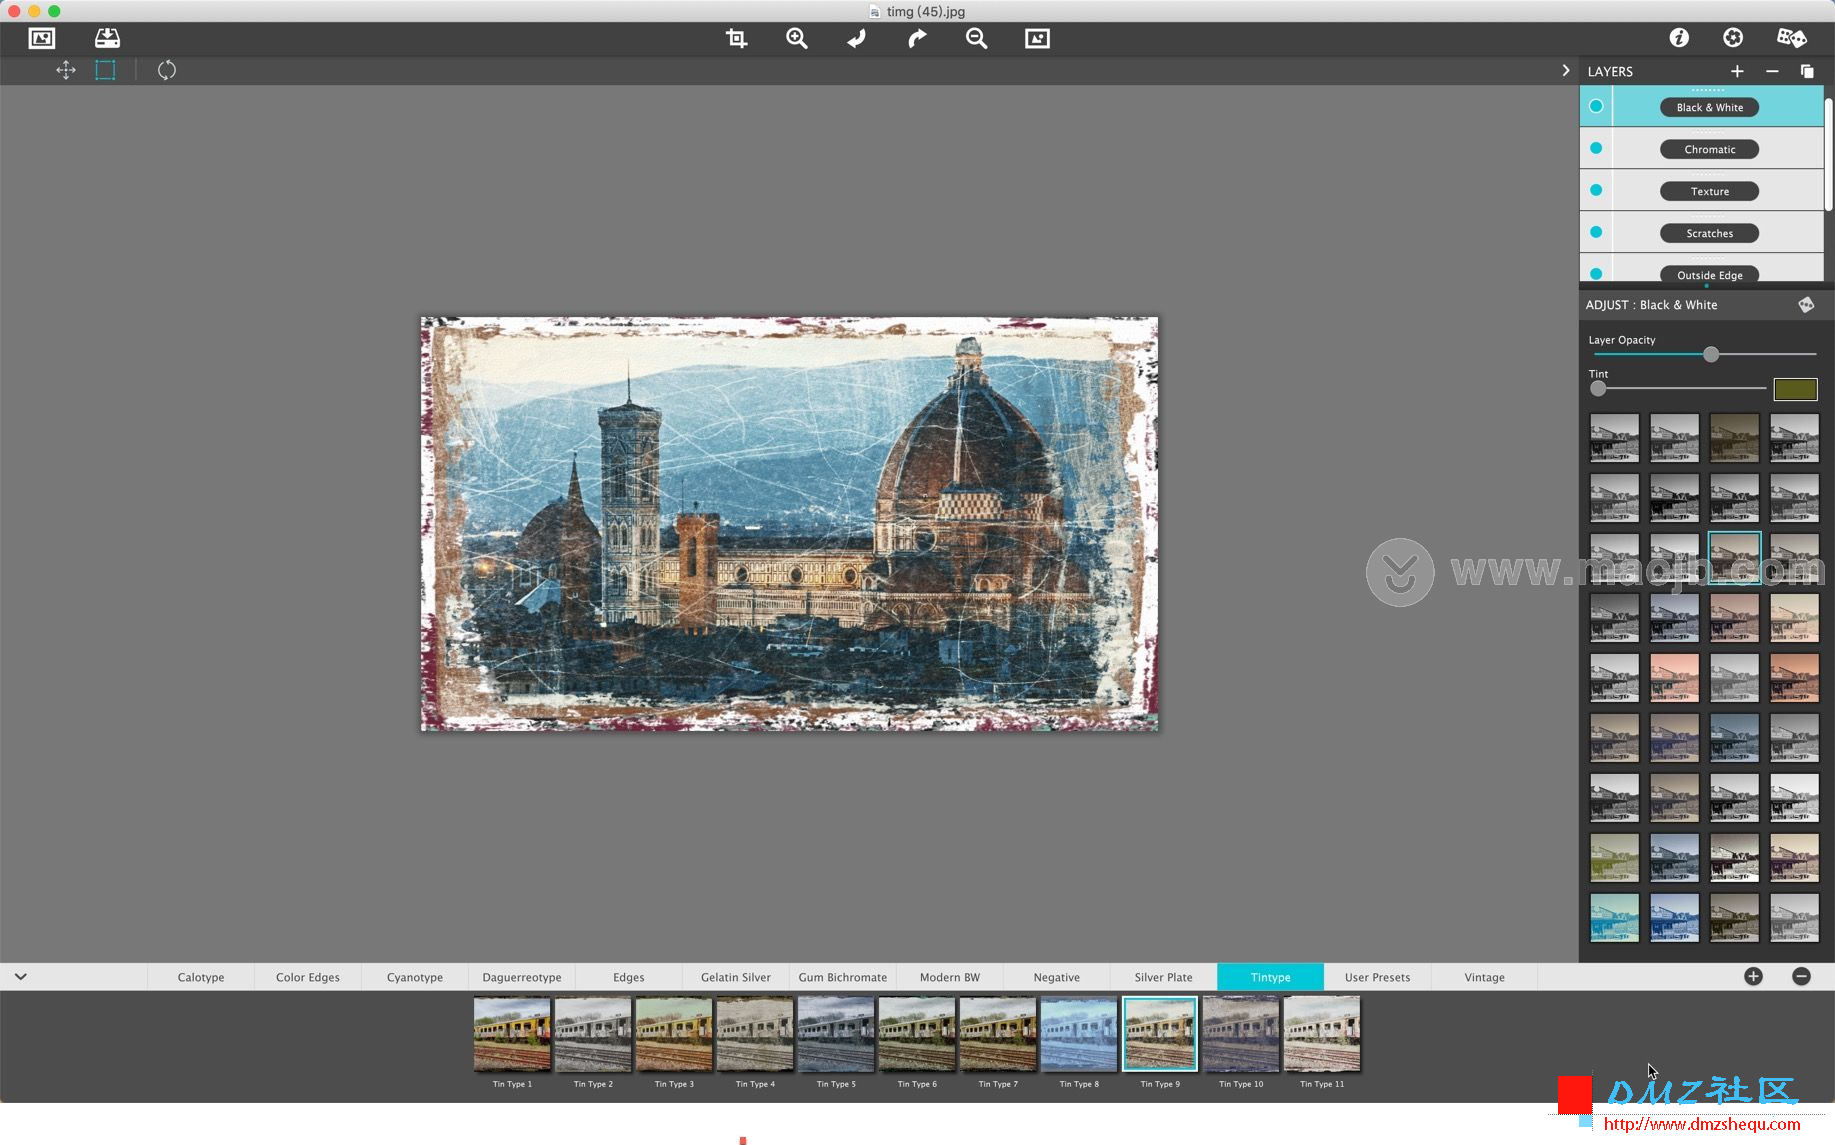1835x1145 pixels.
Task: Apply the Tin Type 2 preset
Action: coord(593,1034)
